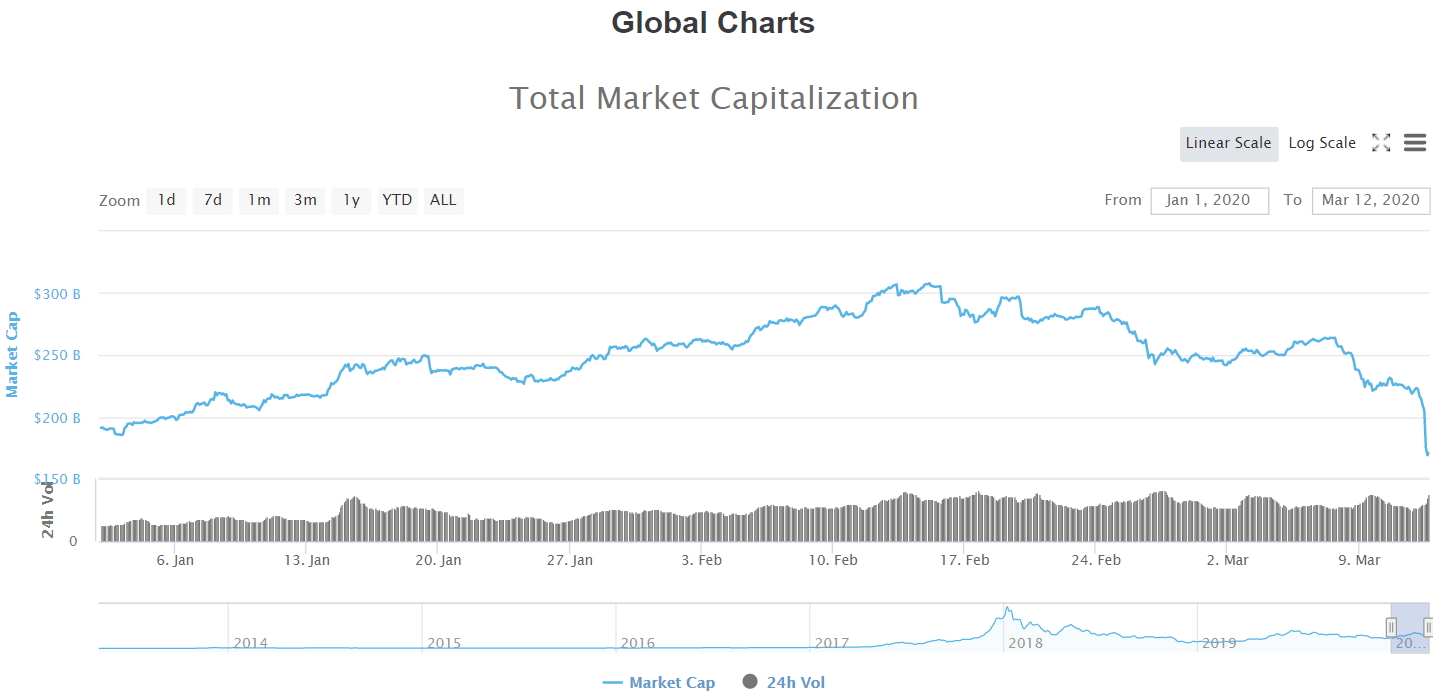1433x700 pixels.
Task: Set zoom to 7d
Action: click(x=212, y=200)
